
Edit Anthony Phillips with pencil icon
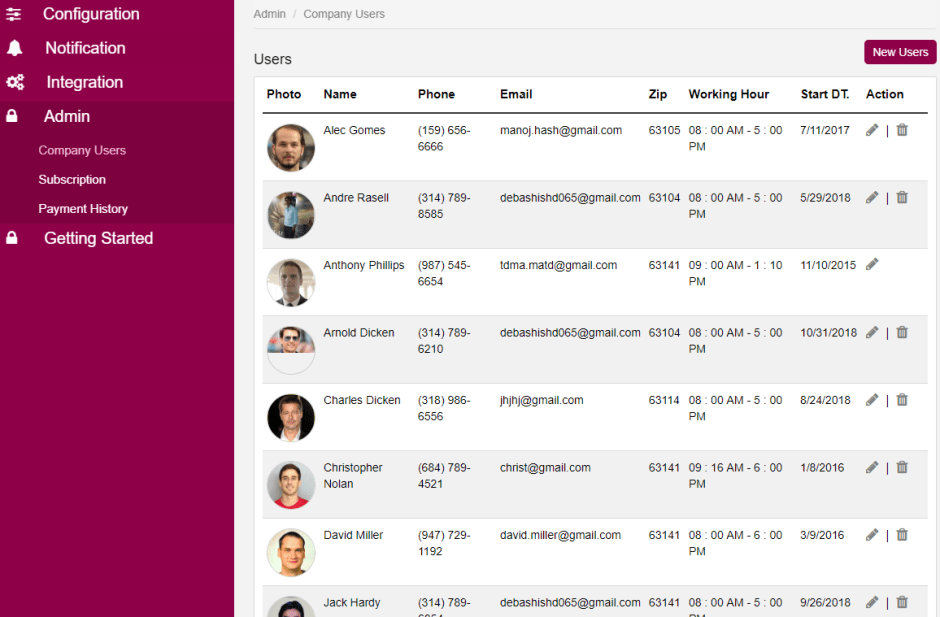coord(872,264)
